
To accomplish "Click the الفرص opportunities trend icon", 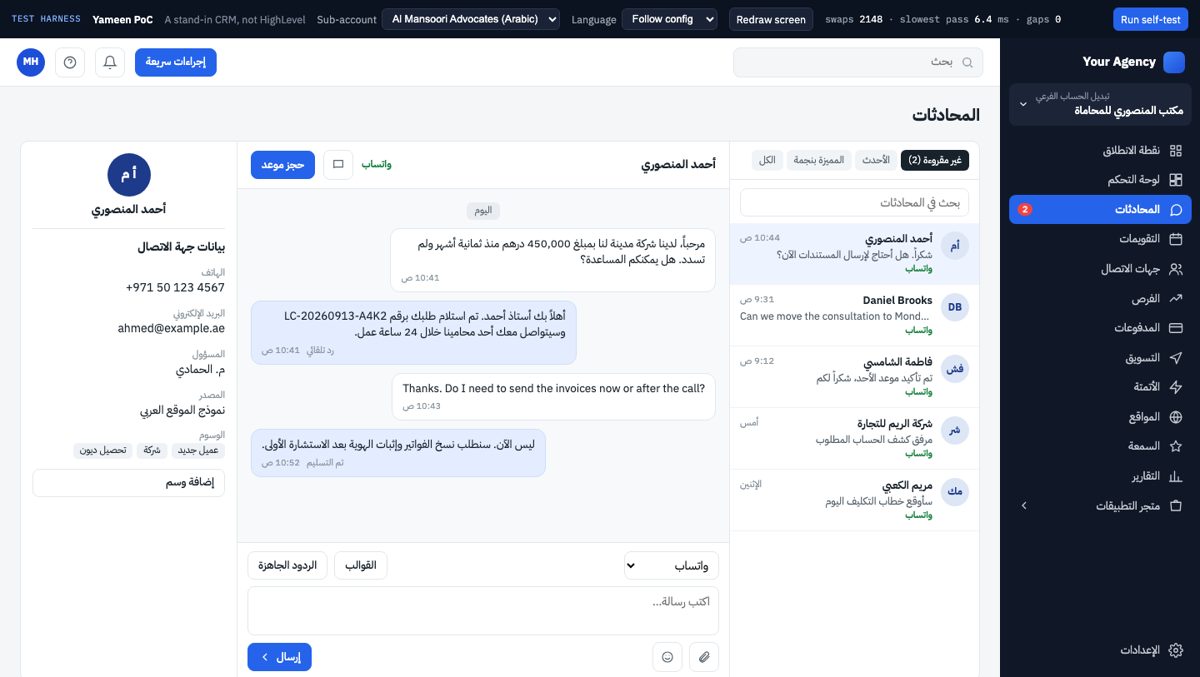I will click(x=1176, y=299).
